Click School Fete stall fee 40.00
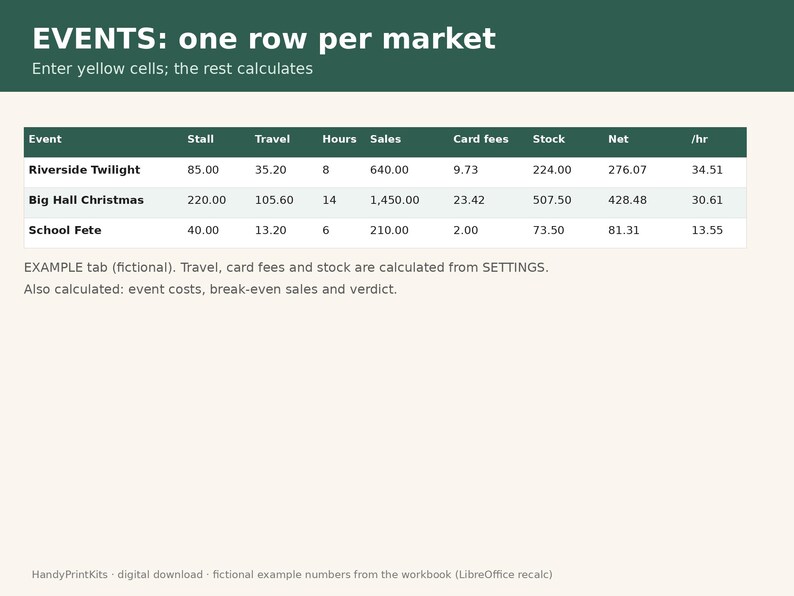Image resolution: width=794 pixels, height=596 pixels. pyautogui.click(x=203, y=230)
